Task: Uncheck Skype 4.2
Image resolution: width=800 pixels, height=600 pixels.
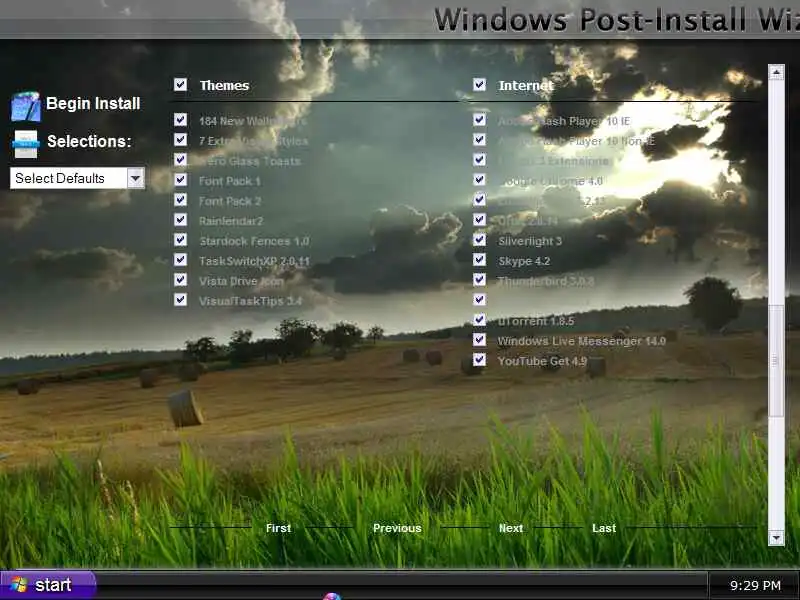Action: pos(479,260)
